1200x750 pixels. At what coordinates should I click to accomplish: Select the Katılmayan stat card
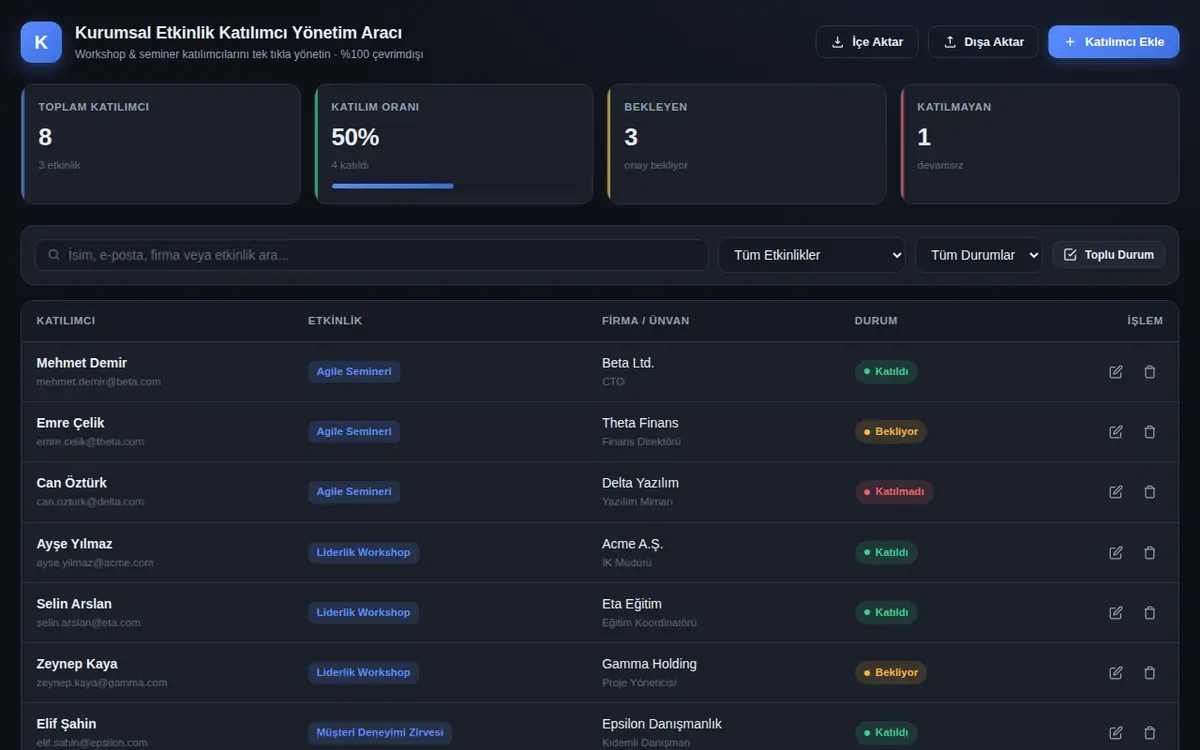pyautogui.click(x=1040, y=144)
